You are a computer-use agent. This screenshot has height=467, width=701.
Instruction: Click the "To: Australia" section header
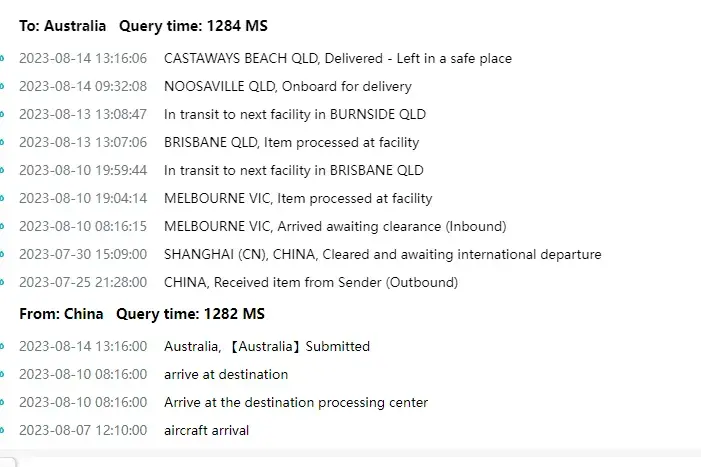65,26
